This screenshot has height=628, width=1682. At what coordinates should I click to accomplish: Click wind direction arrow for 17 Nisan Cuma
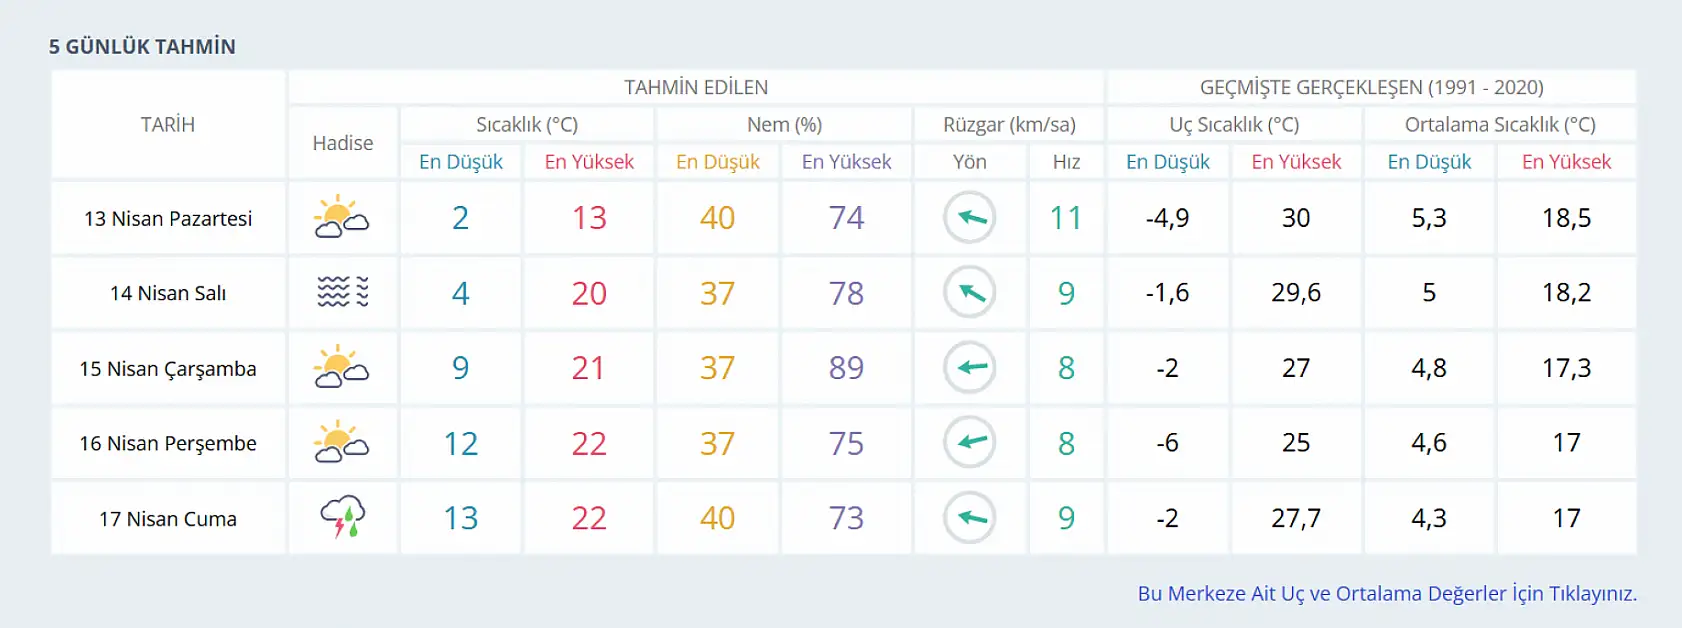click(x=970, y=517)
